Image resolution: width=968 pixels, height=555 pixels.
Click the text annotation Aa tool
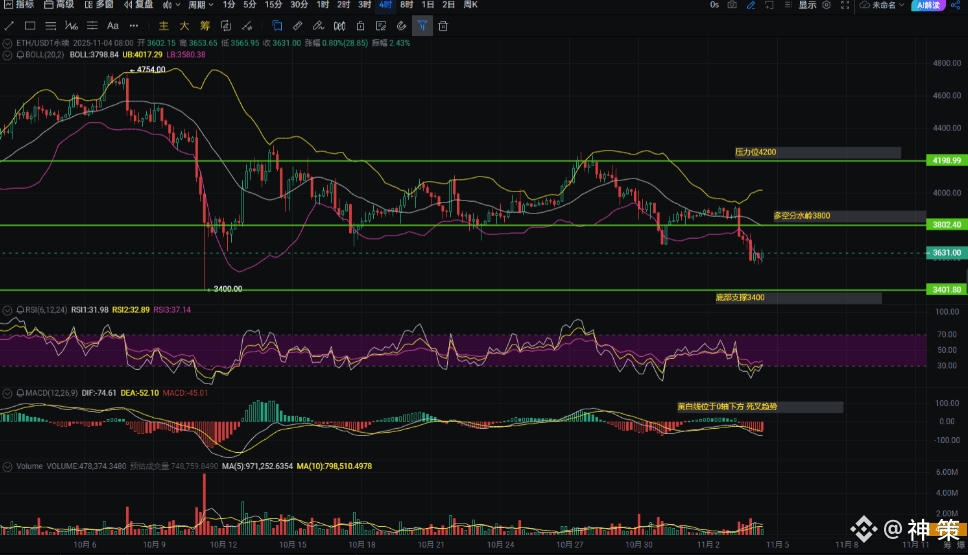coord(112,25)
